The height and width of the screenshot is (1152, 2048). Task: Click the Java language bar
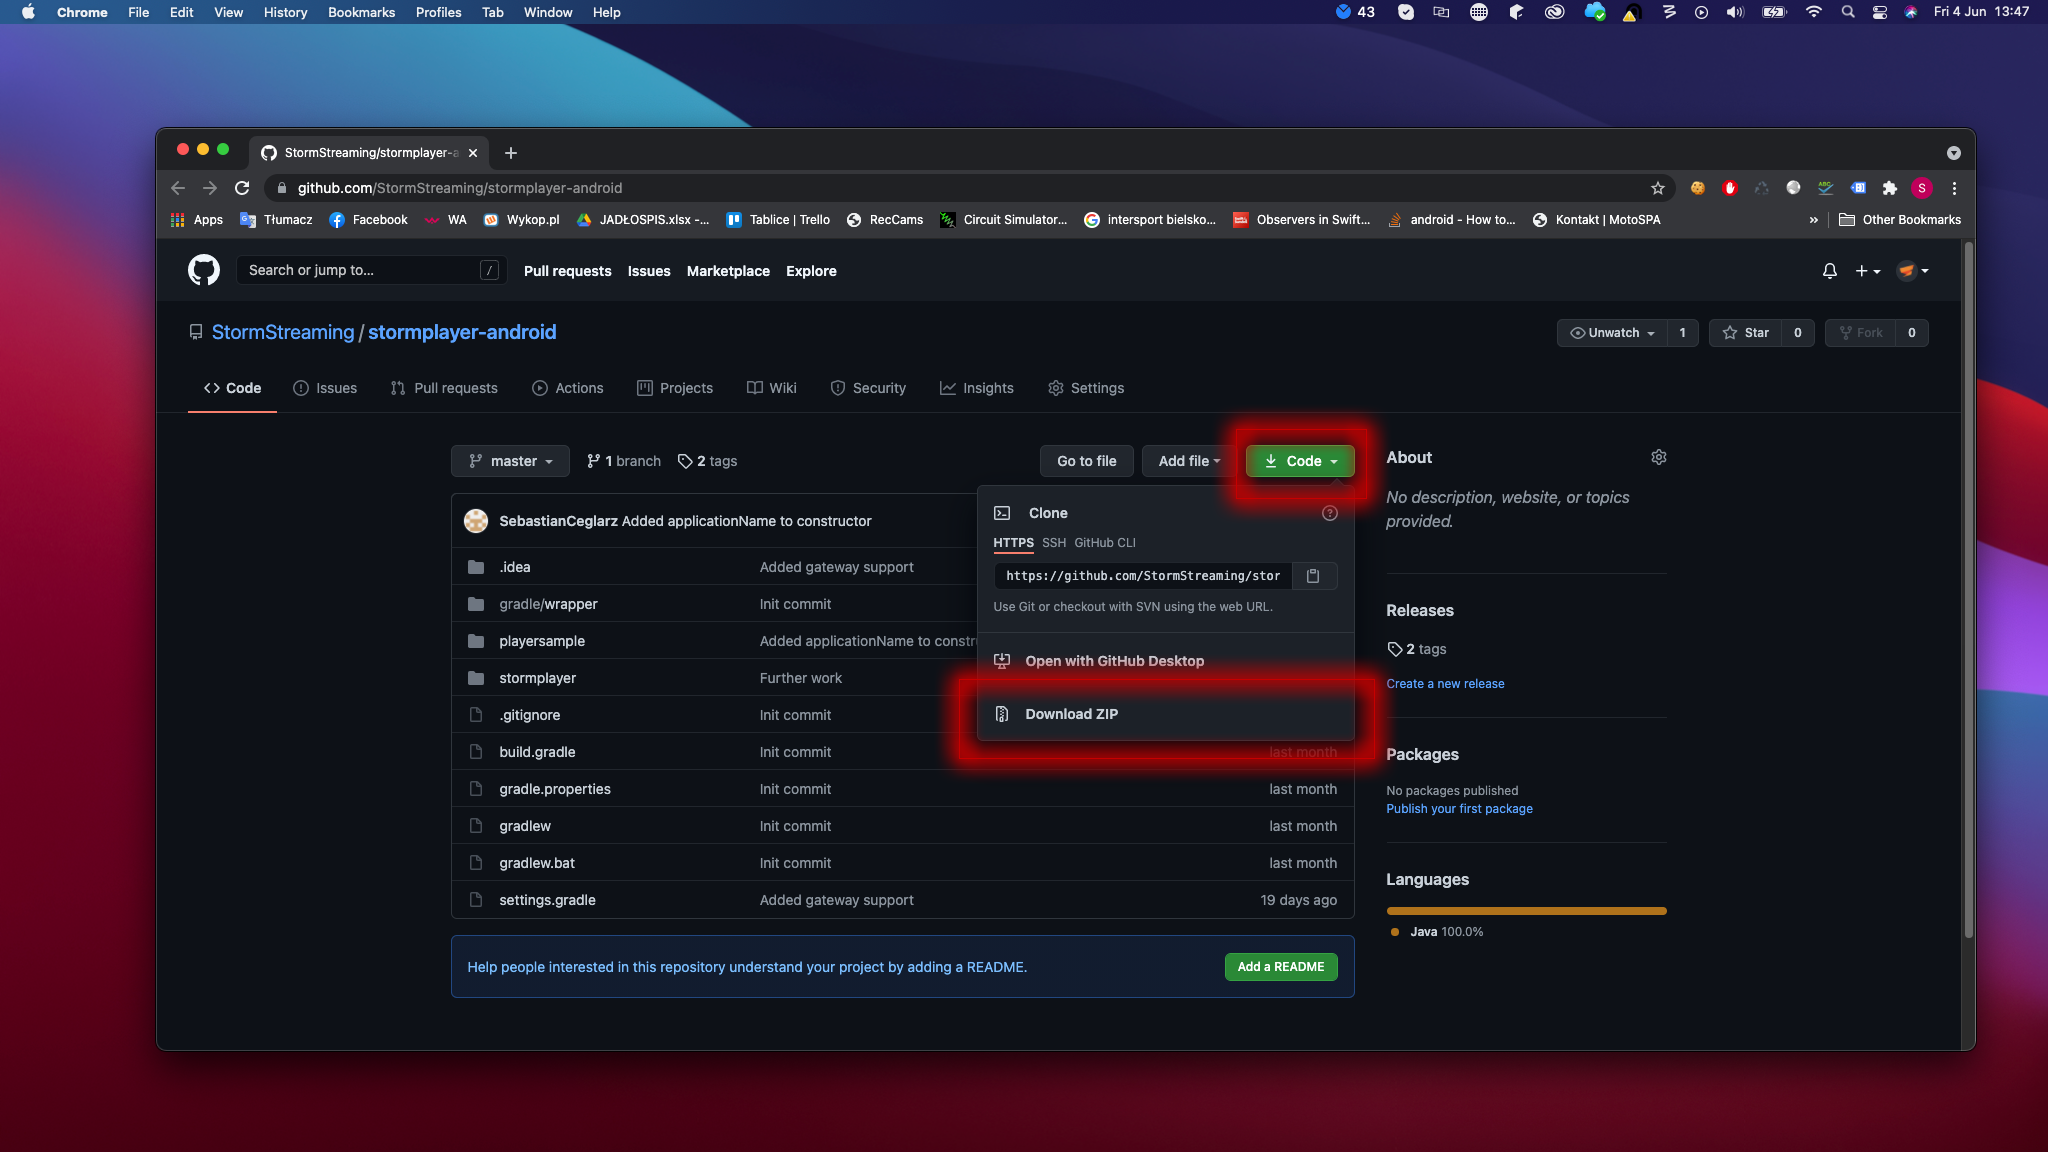(1526, 911)
